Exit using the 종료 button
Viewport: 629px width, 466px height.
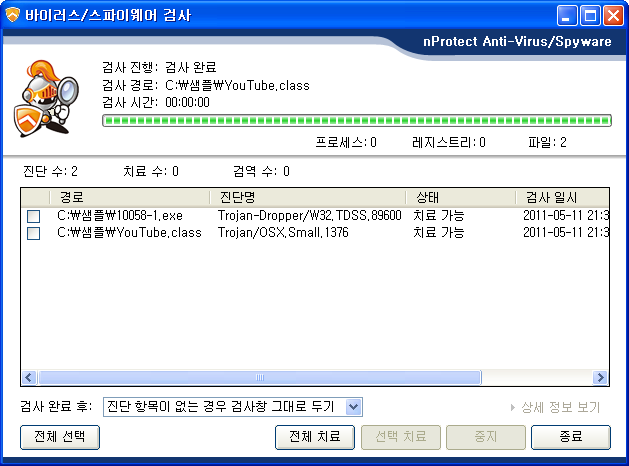coord(570,437)
